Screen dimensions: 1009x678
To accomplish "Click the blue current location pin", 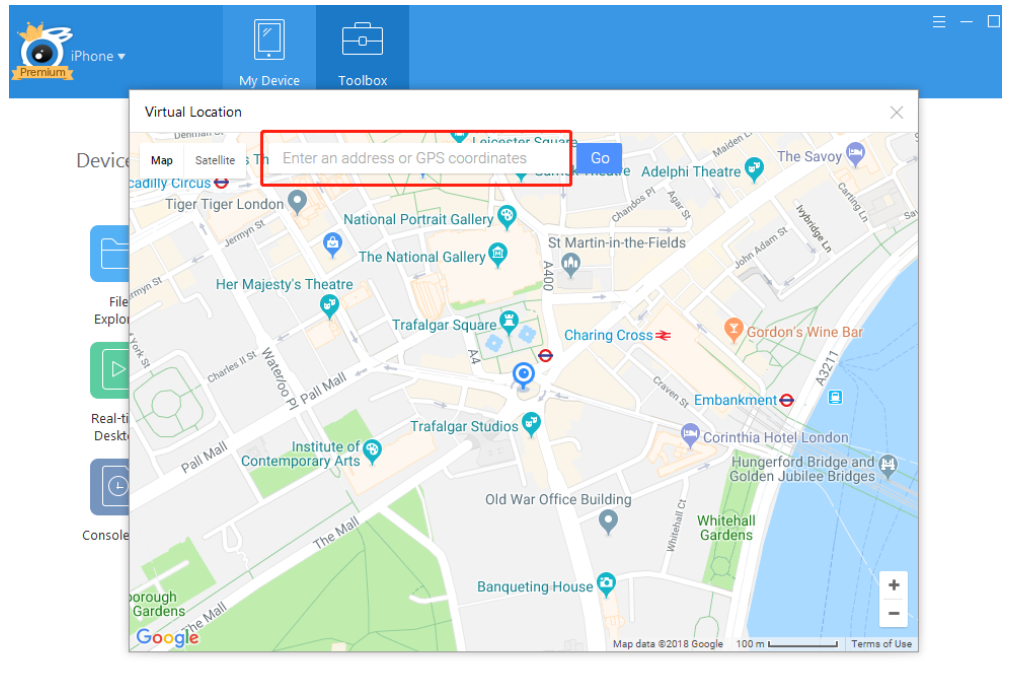I will tap(523, 376).
